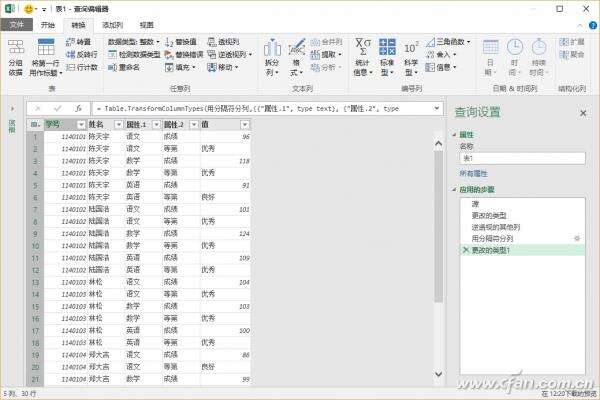Click the 分组依据 (Group By) icon

[16, 47]
